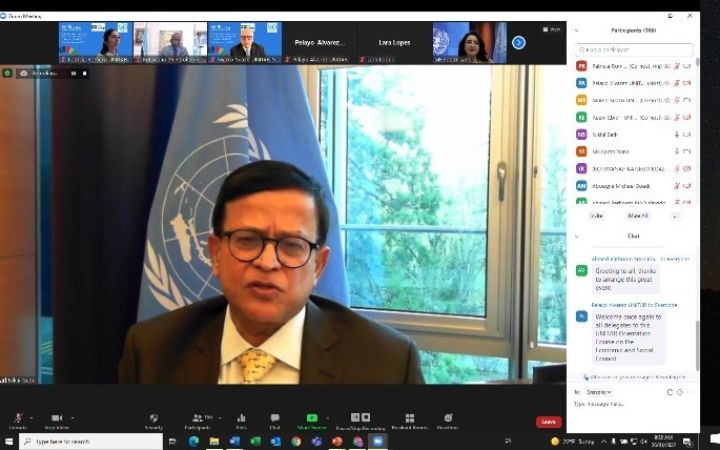
Task: Toggle Abwoga Michael's muted microphone icon
Action: [676, 186]
